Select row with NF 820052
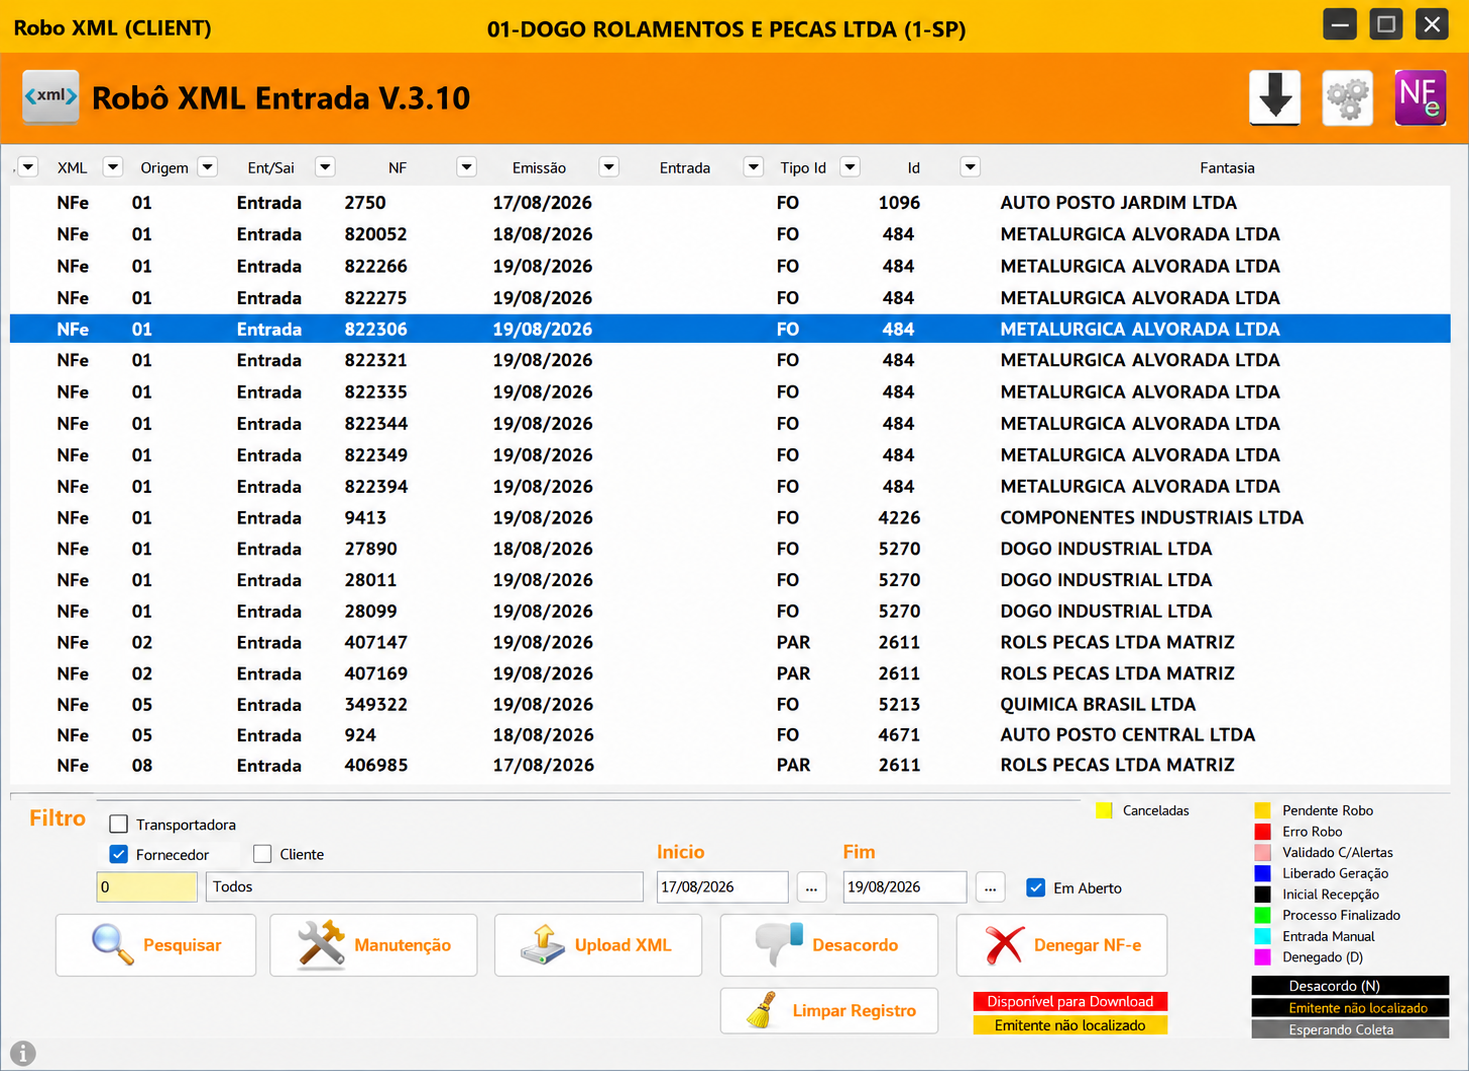The width and height of the screenshot is (1469, 1071). [x=730, y=234]
